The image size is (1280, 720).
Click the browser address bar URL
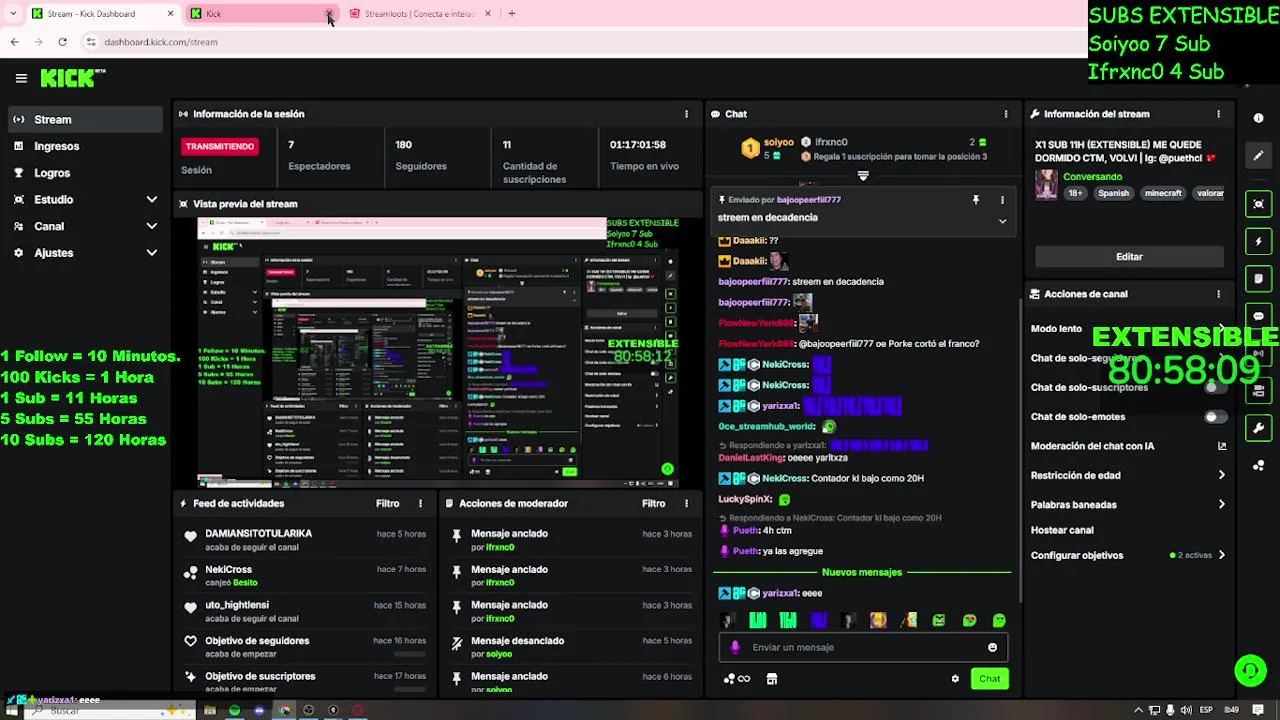161,42
